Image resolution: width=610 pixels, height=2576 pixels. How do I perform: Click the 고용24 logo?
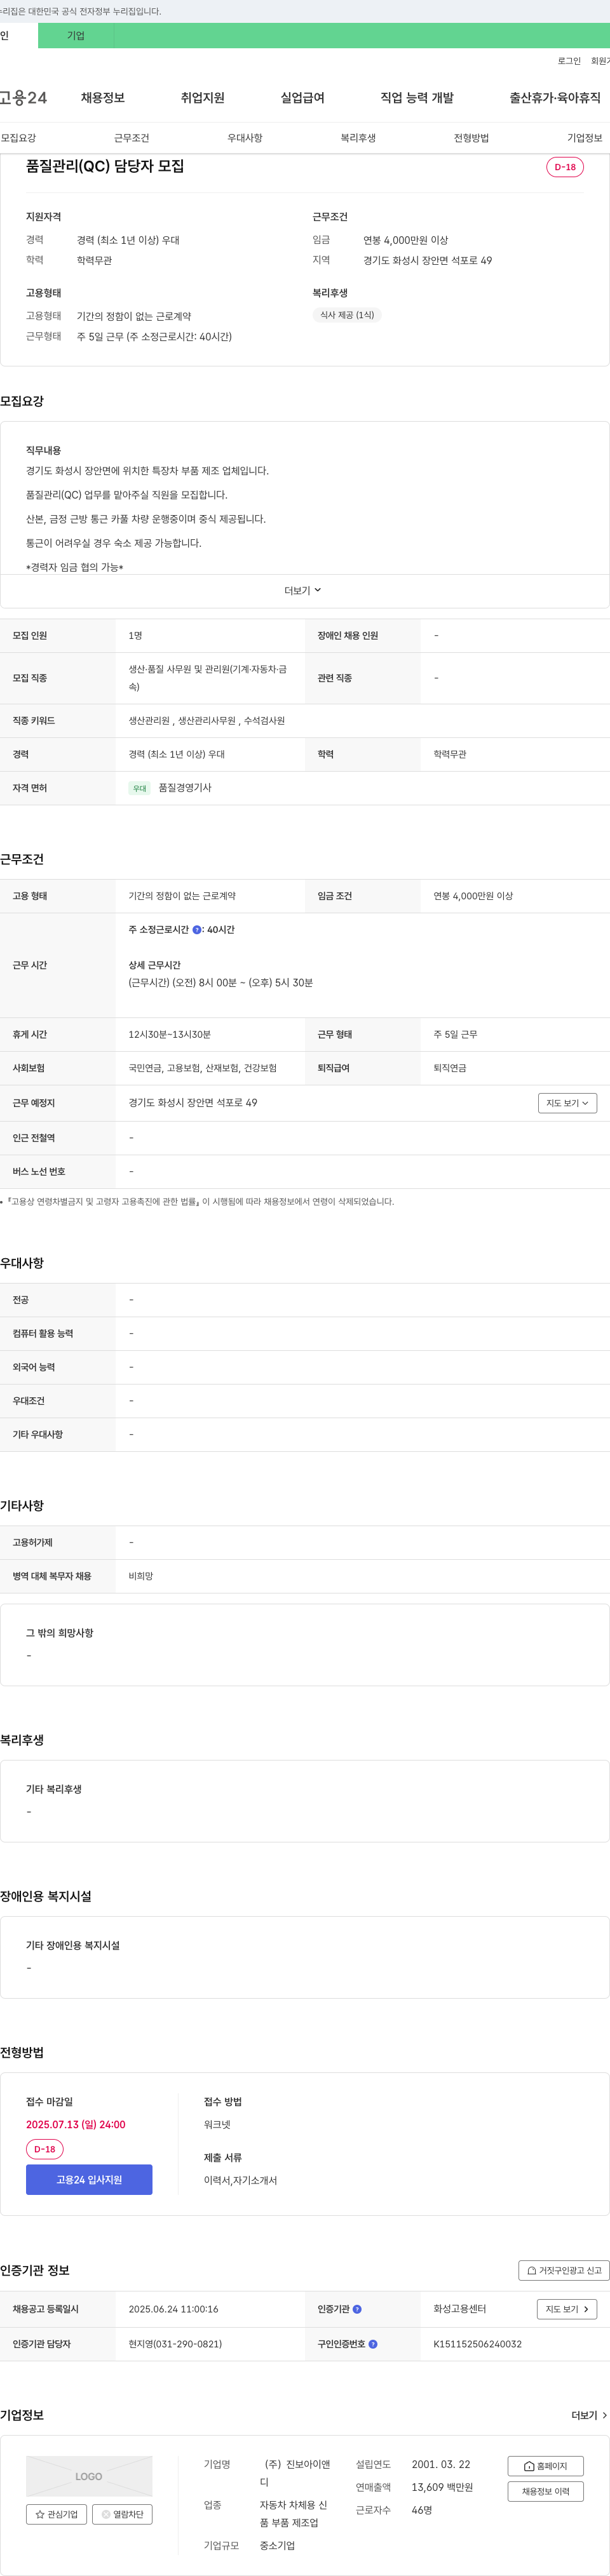pos(23,98)
